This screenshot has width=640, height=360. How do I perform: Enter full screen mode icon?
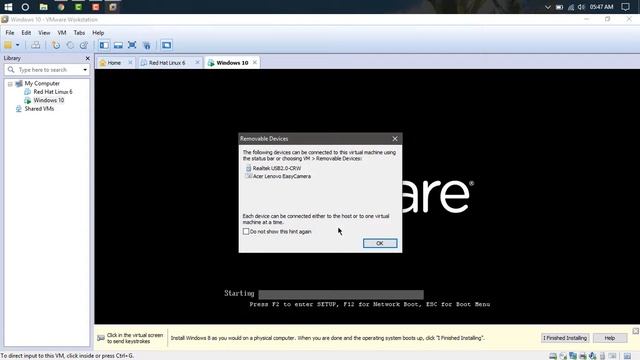point(132,45)
